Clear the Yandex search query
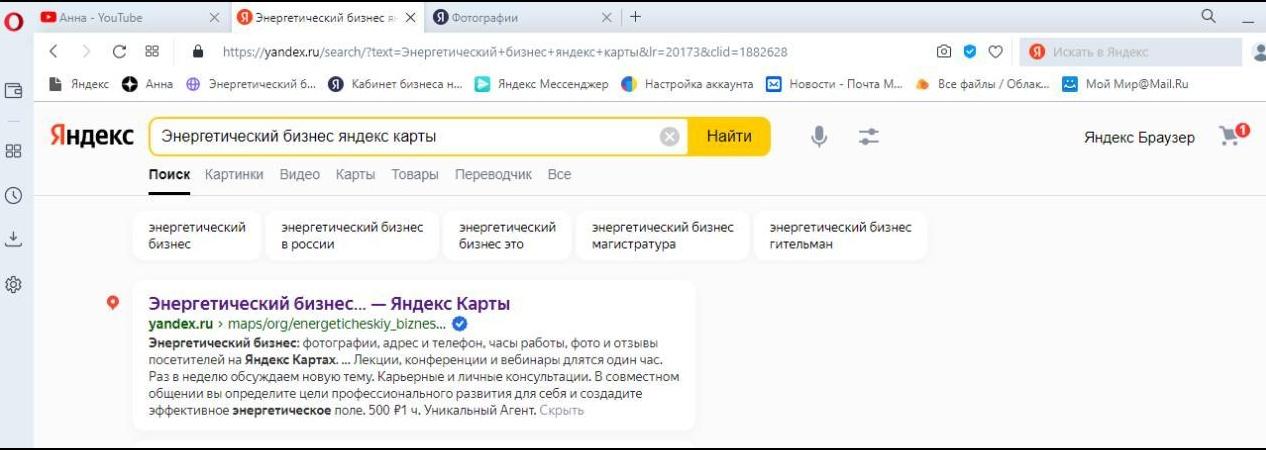 (x=670, y=137)
